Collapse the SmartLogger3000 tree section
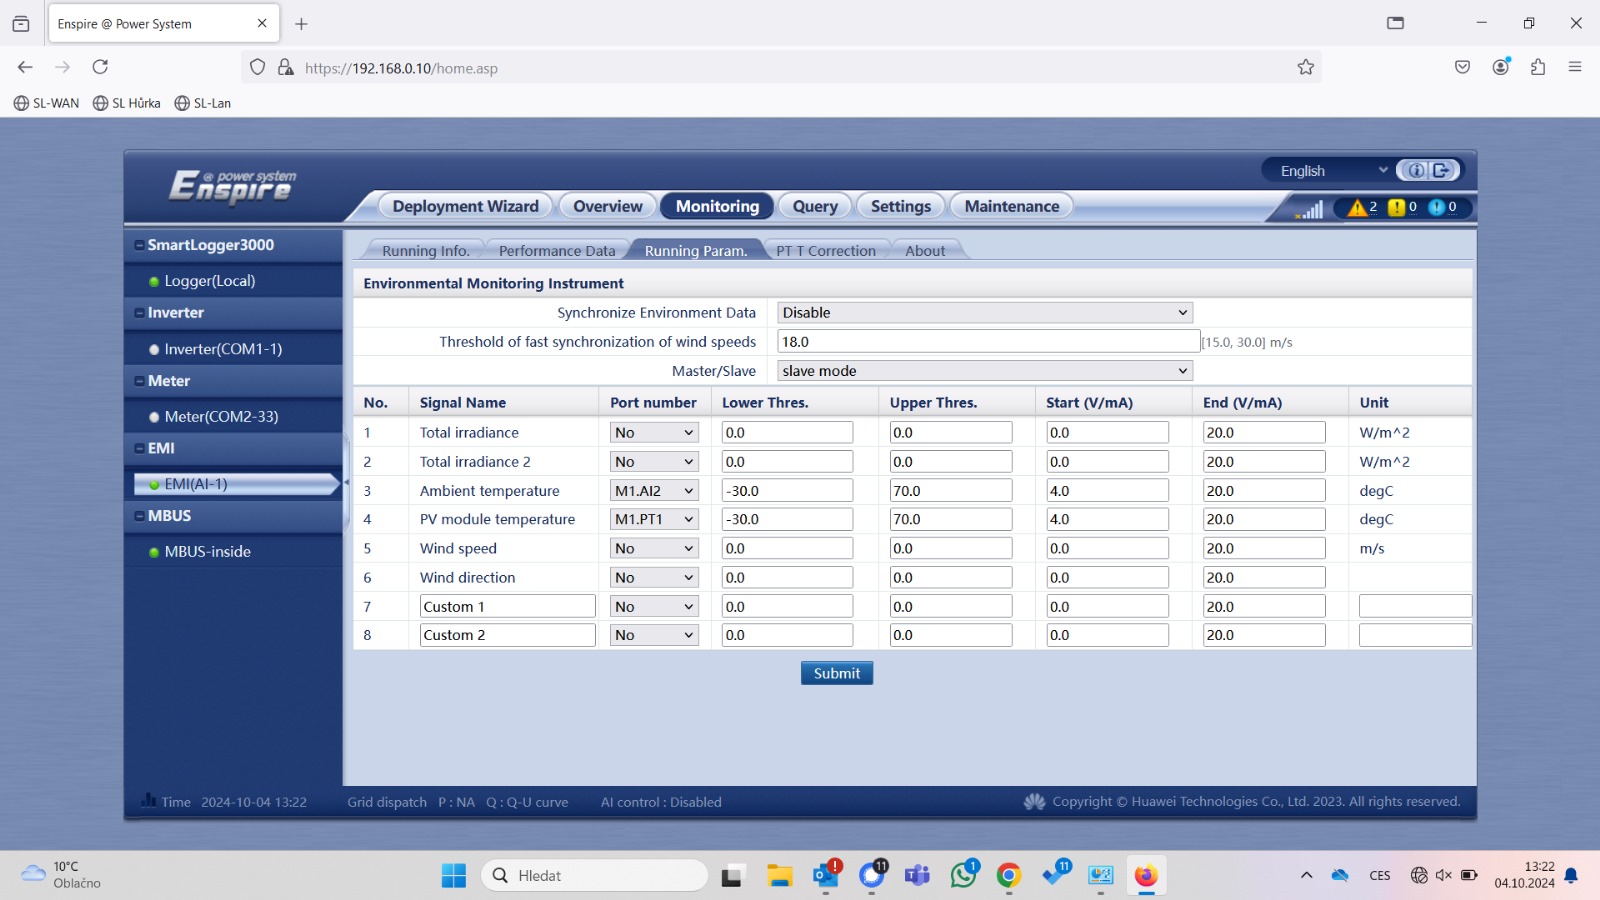 139,245
